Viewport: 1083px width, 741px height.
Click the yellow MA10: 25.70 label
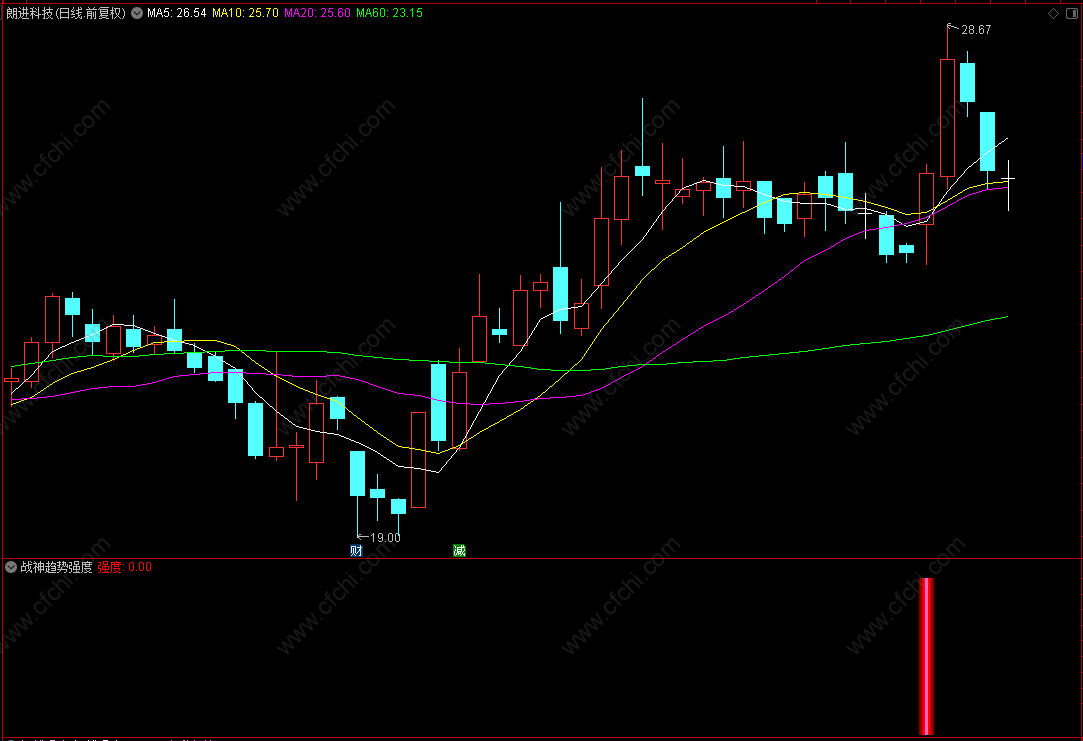pos(245,13)
